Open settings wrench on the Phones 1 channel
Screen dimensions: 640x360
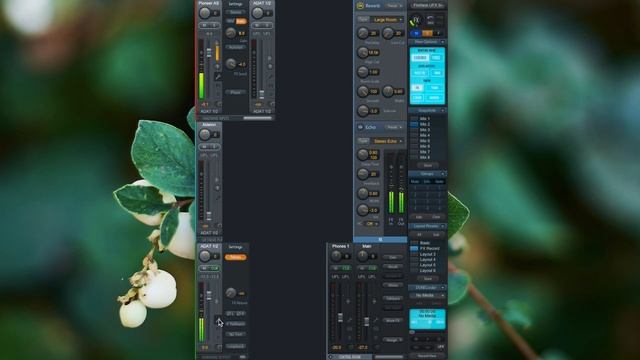[x=349, y=320]
